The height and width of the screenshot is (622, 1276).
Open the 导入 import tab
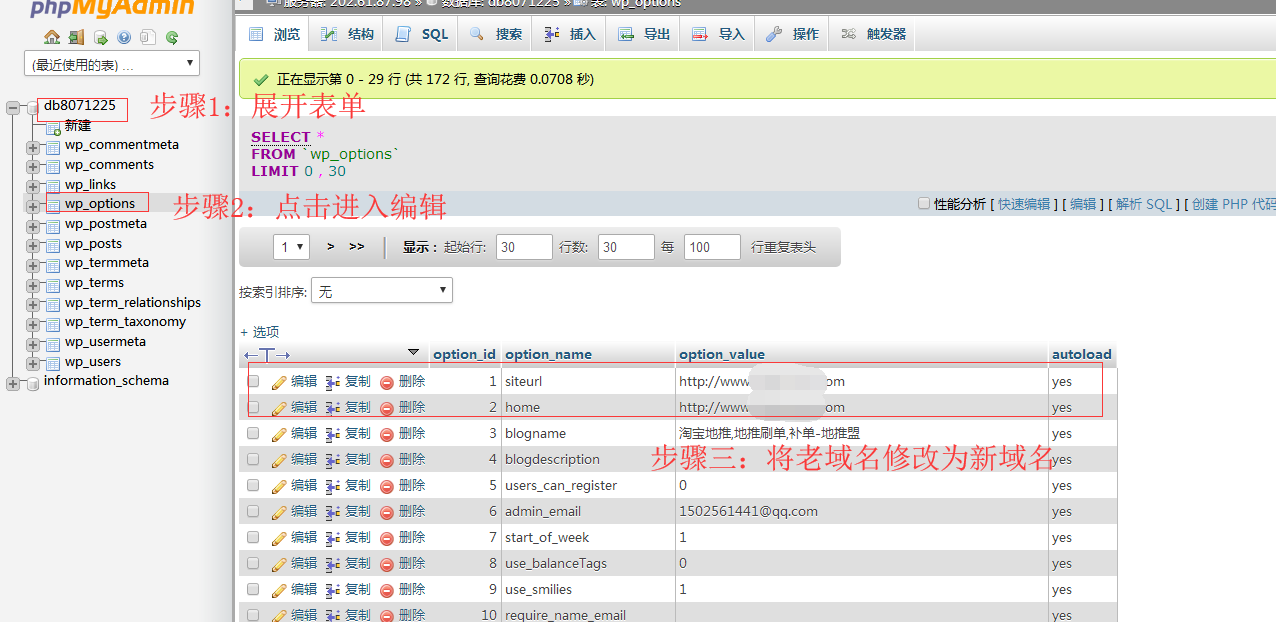[718, 34]
